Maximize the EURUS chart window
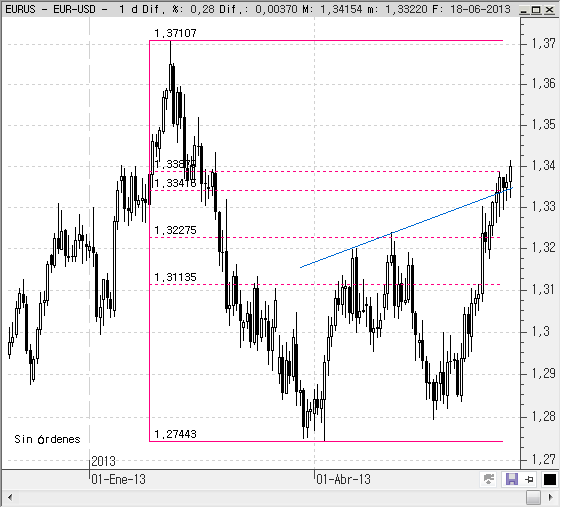This screenshot has height=508, width=561. pos(536,10)
